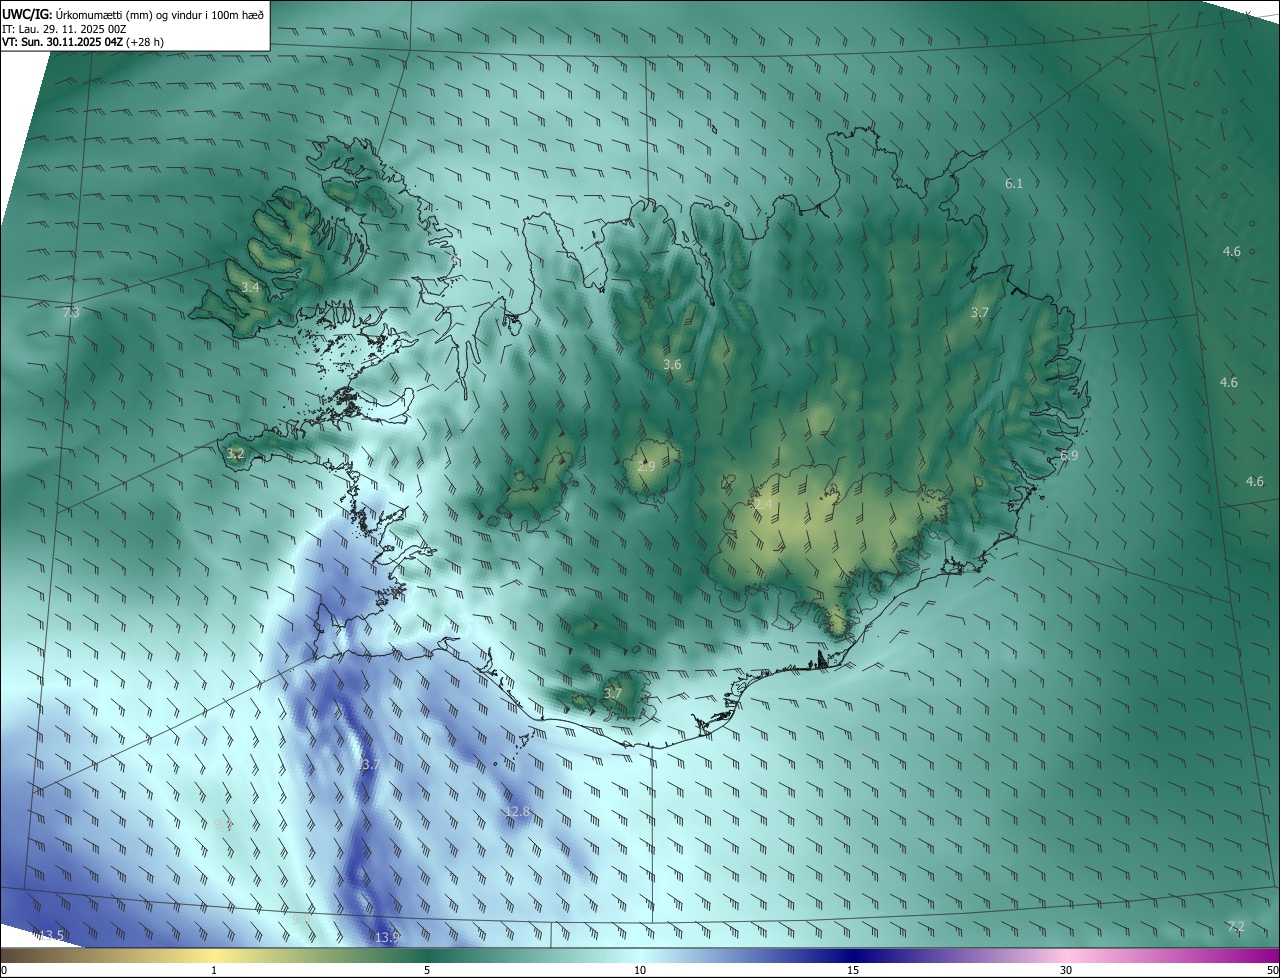Click the 3.2 value on Snæfellsnes peninsula
The height and width of the screenshot is (978, 1280).
[x=235, y=454]
